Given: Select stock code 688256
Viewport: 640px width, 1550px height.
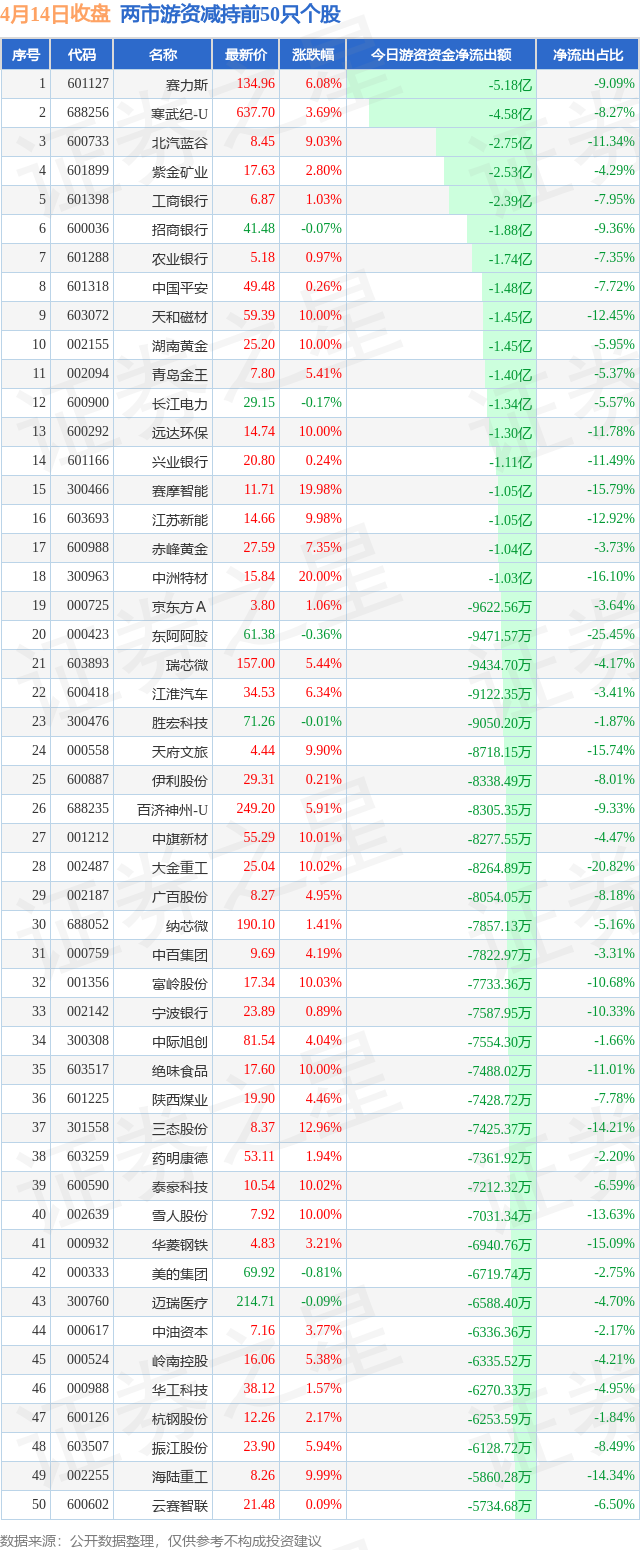Looking at the screenshot, I should coord(87,113).
